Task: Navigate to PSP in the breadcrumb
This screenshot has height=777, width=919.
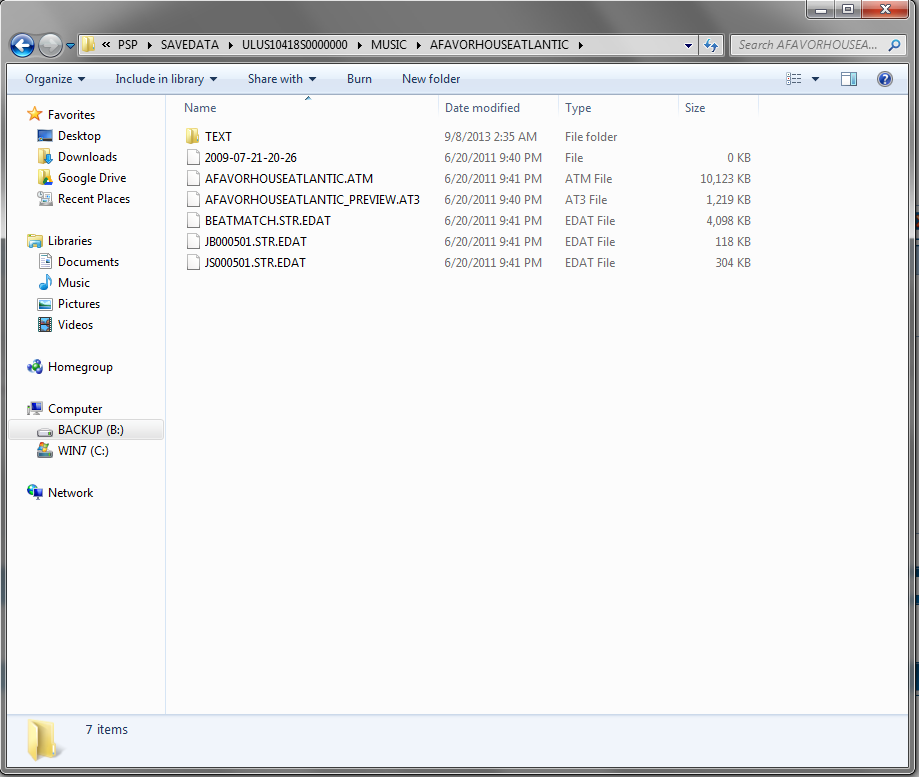Action: (128, 45)
